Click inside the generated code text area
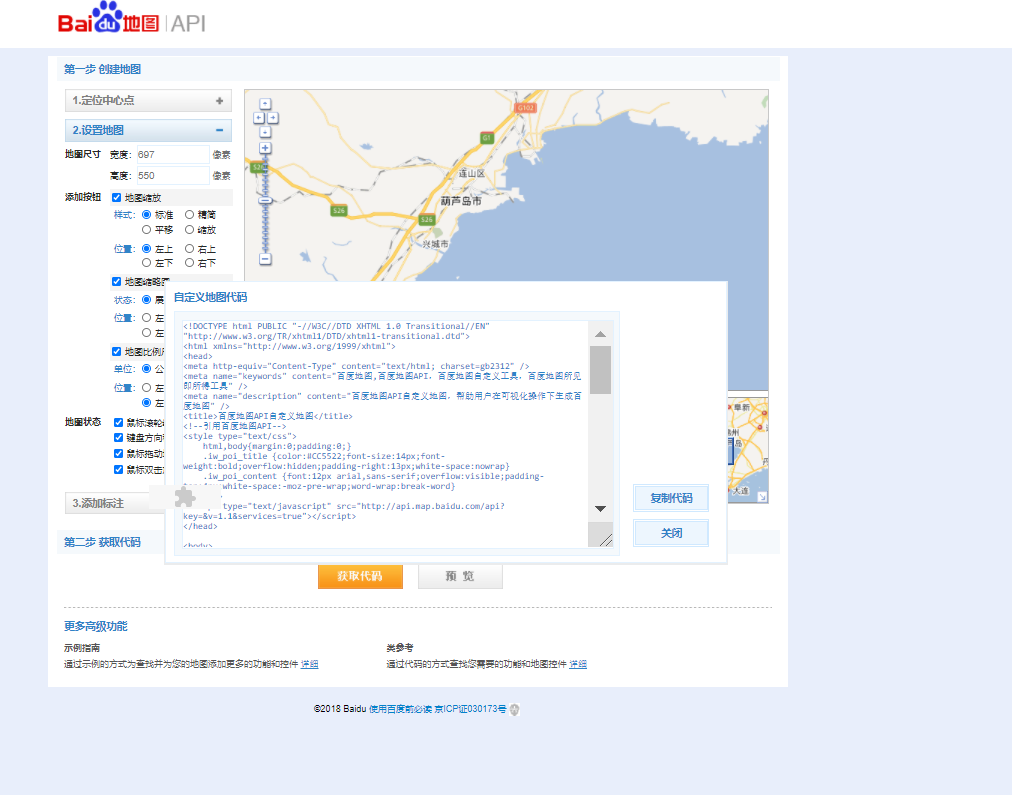 coord(385,434)
